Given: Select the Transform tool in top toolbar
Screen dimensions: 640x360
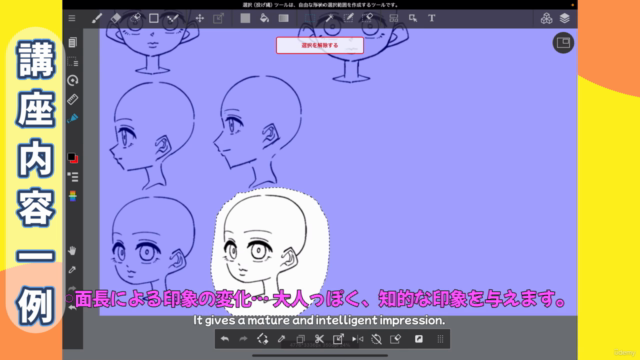Looking at the screenshot, I should [x=218, y=18].
